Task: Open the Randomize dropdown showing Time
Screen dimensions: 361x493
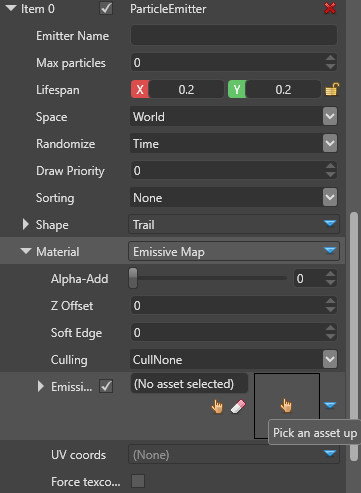Action: pos(233,144)
